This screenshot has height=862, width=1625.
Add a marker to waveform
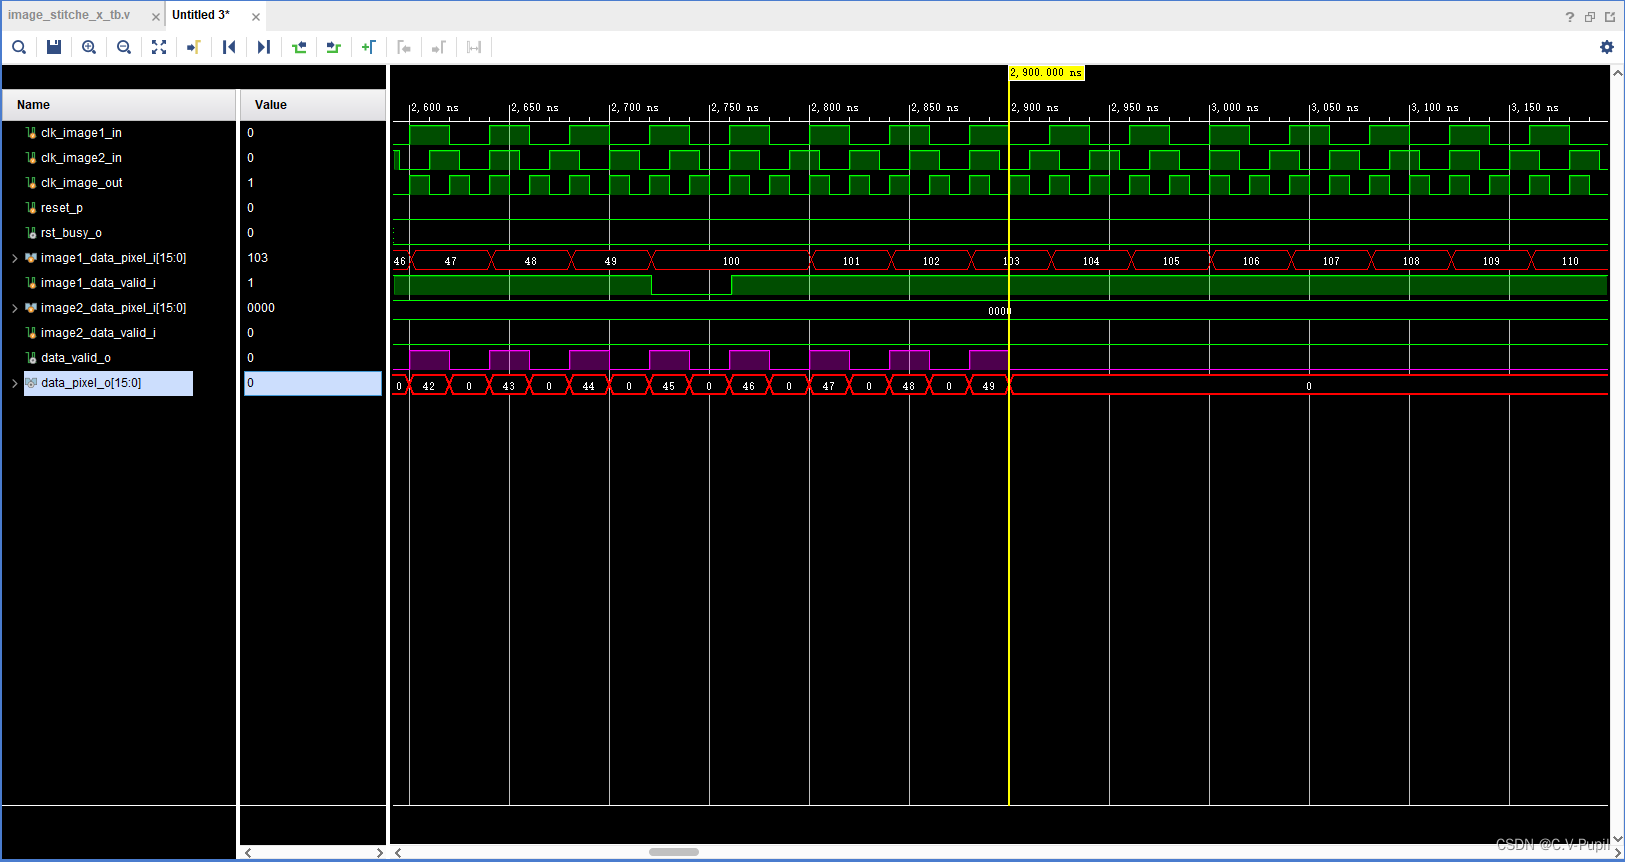369,47
